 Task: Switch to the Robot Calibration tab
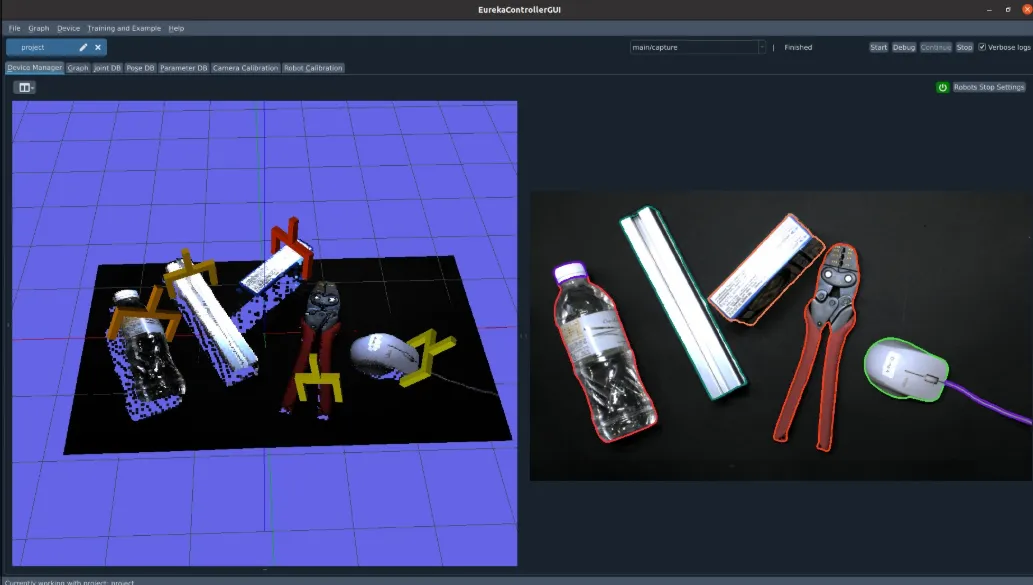[314, 67]
